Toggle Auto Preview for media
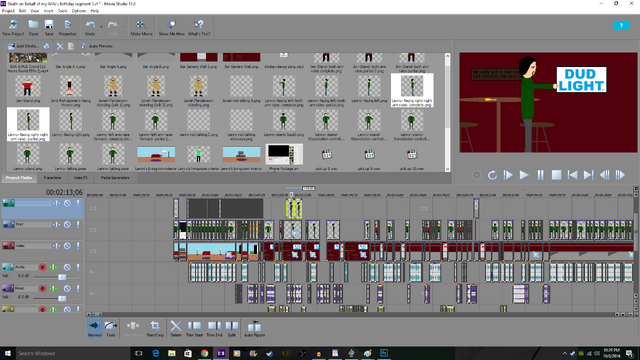640x360 pixels. (97, 46)
